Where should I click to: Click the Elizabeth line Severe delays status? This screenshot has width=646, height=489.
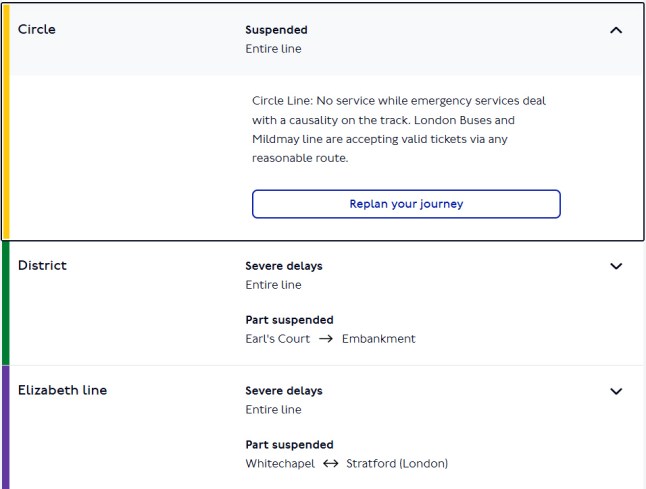[284, 391]
